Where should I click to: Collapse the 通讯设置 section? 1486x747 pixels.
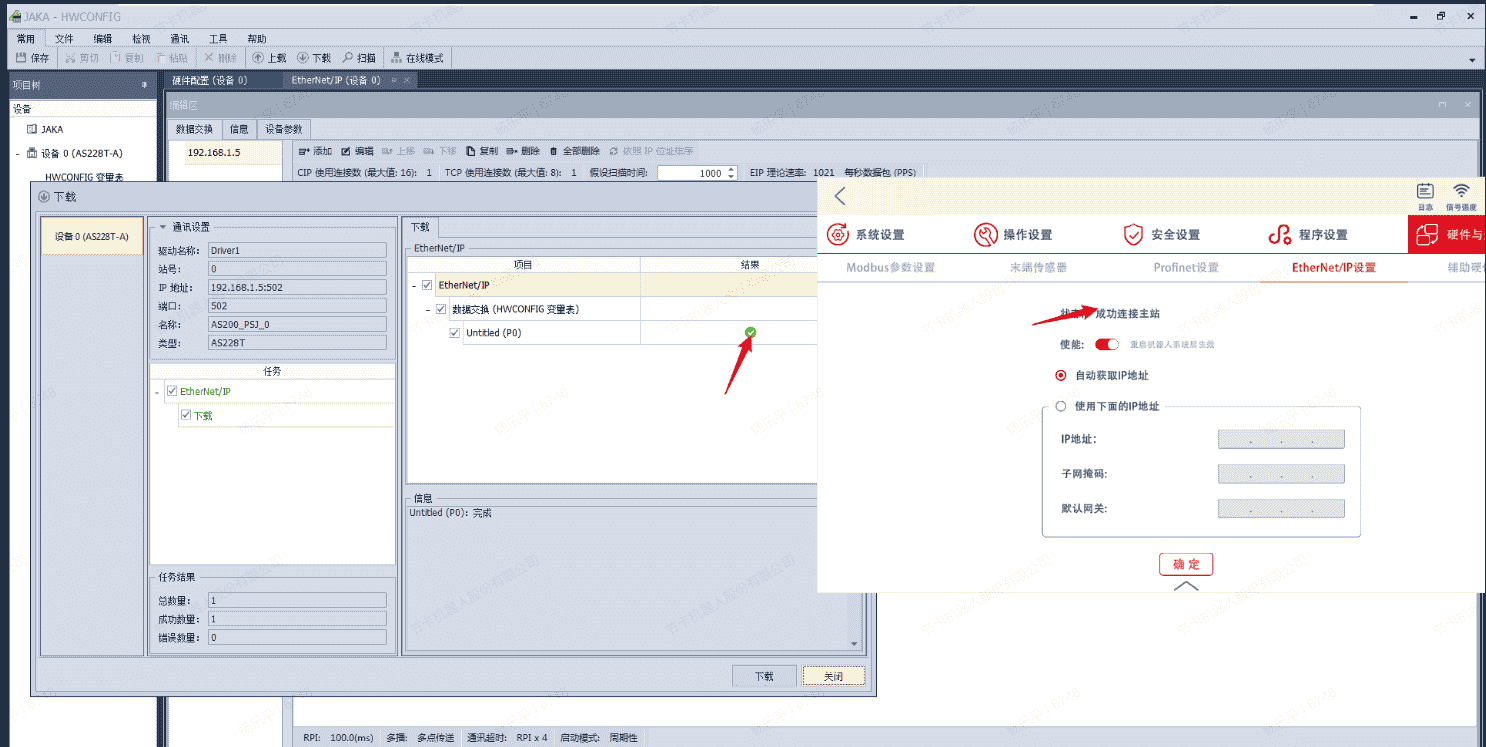point(162,227)
